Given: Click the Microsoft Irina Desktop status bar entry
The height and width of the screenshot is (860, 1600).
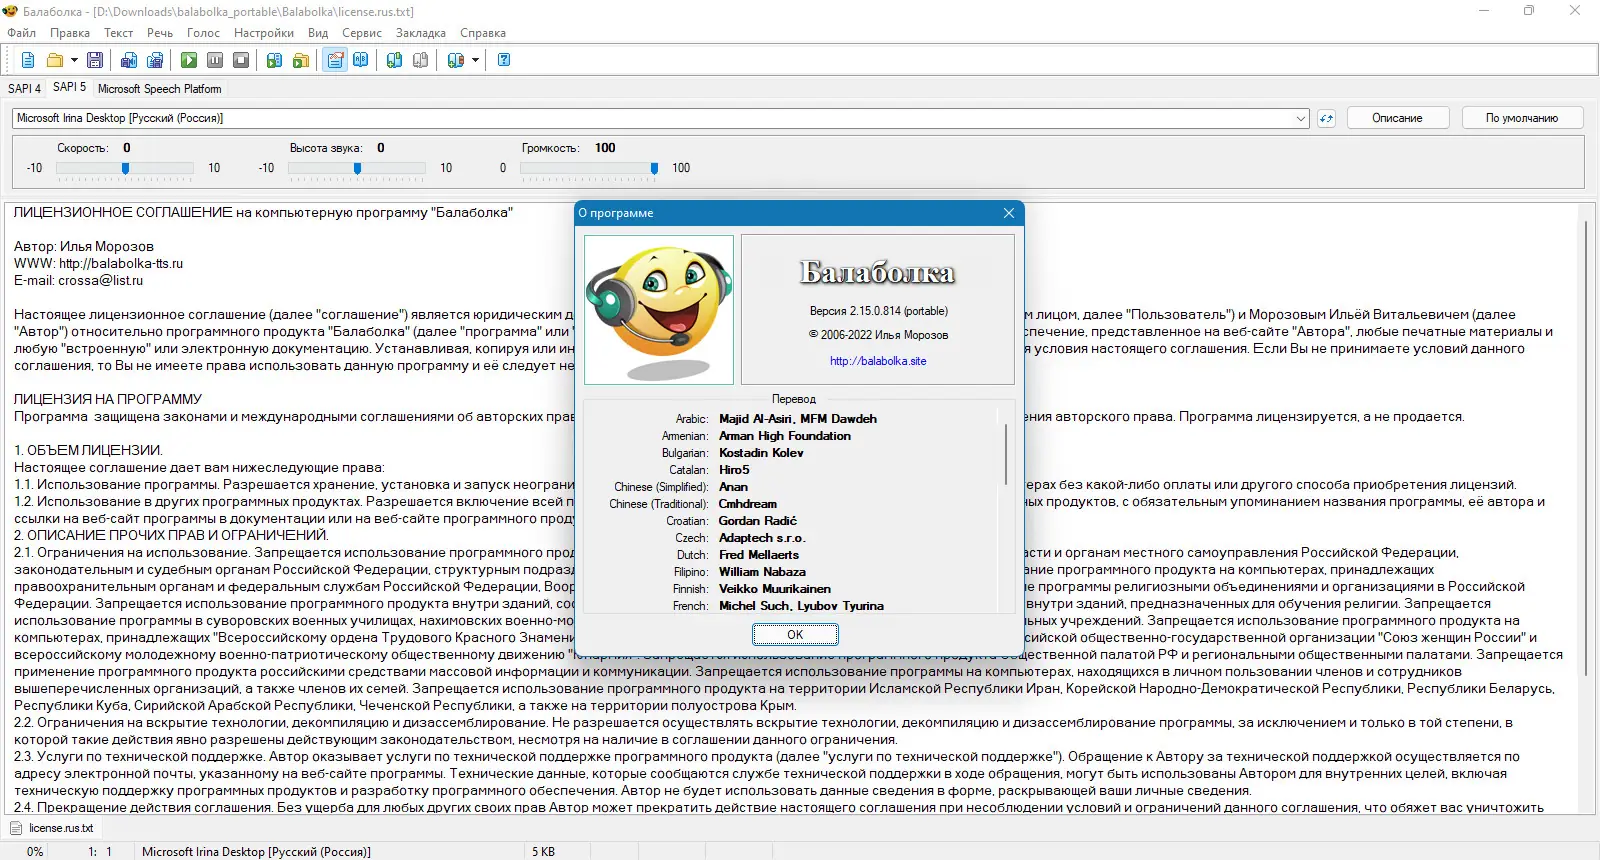Looking at the screenshot, I should (x=256, y=852).
